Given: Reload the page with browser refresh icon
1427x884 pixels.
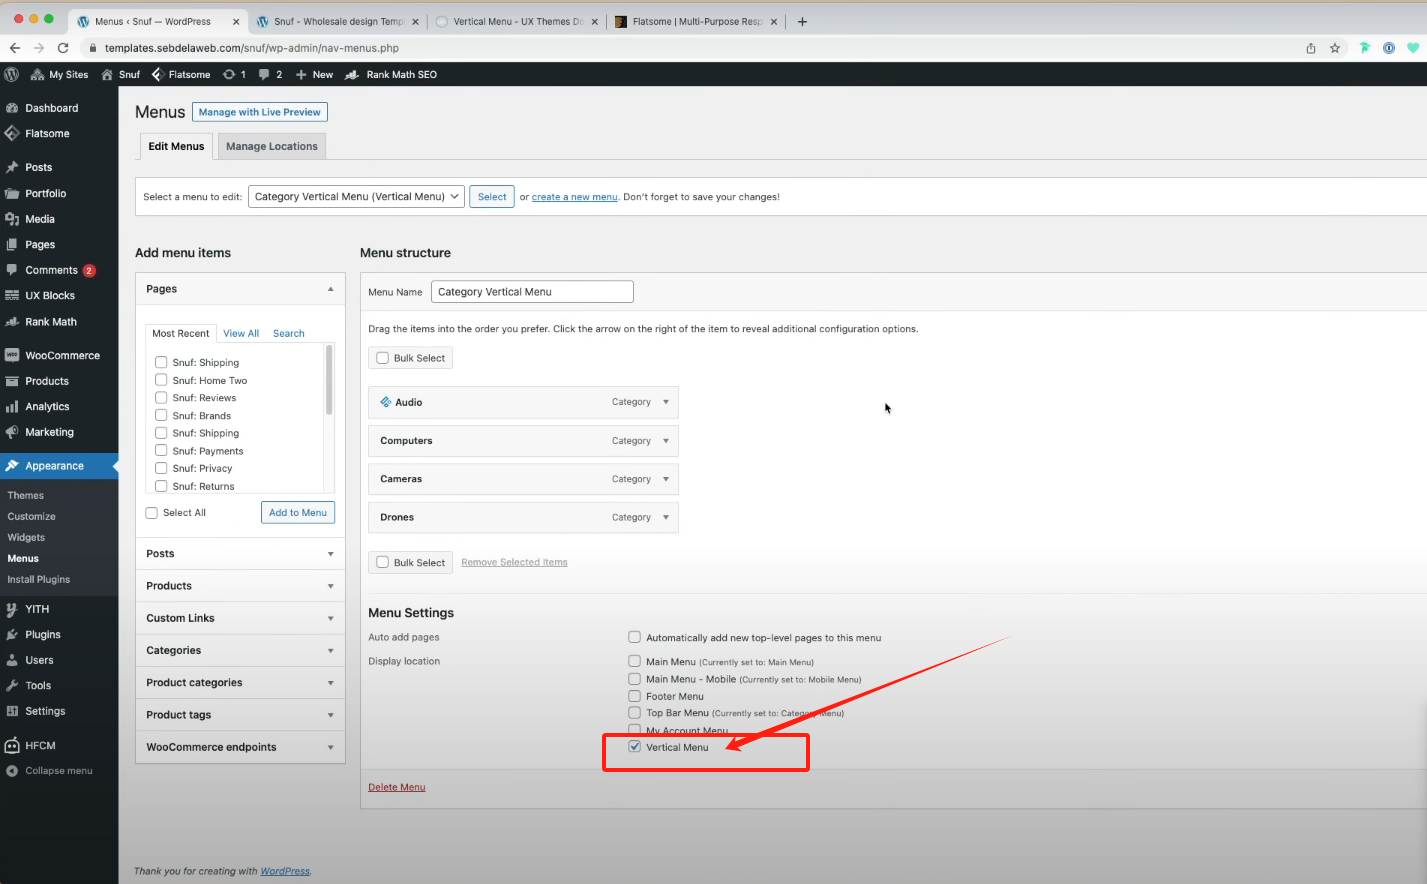Looking at the screenshot, I should click(x=63, y=48).
